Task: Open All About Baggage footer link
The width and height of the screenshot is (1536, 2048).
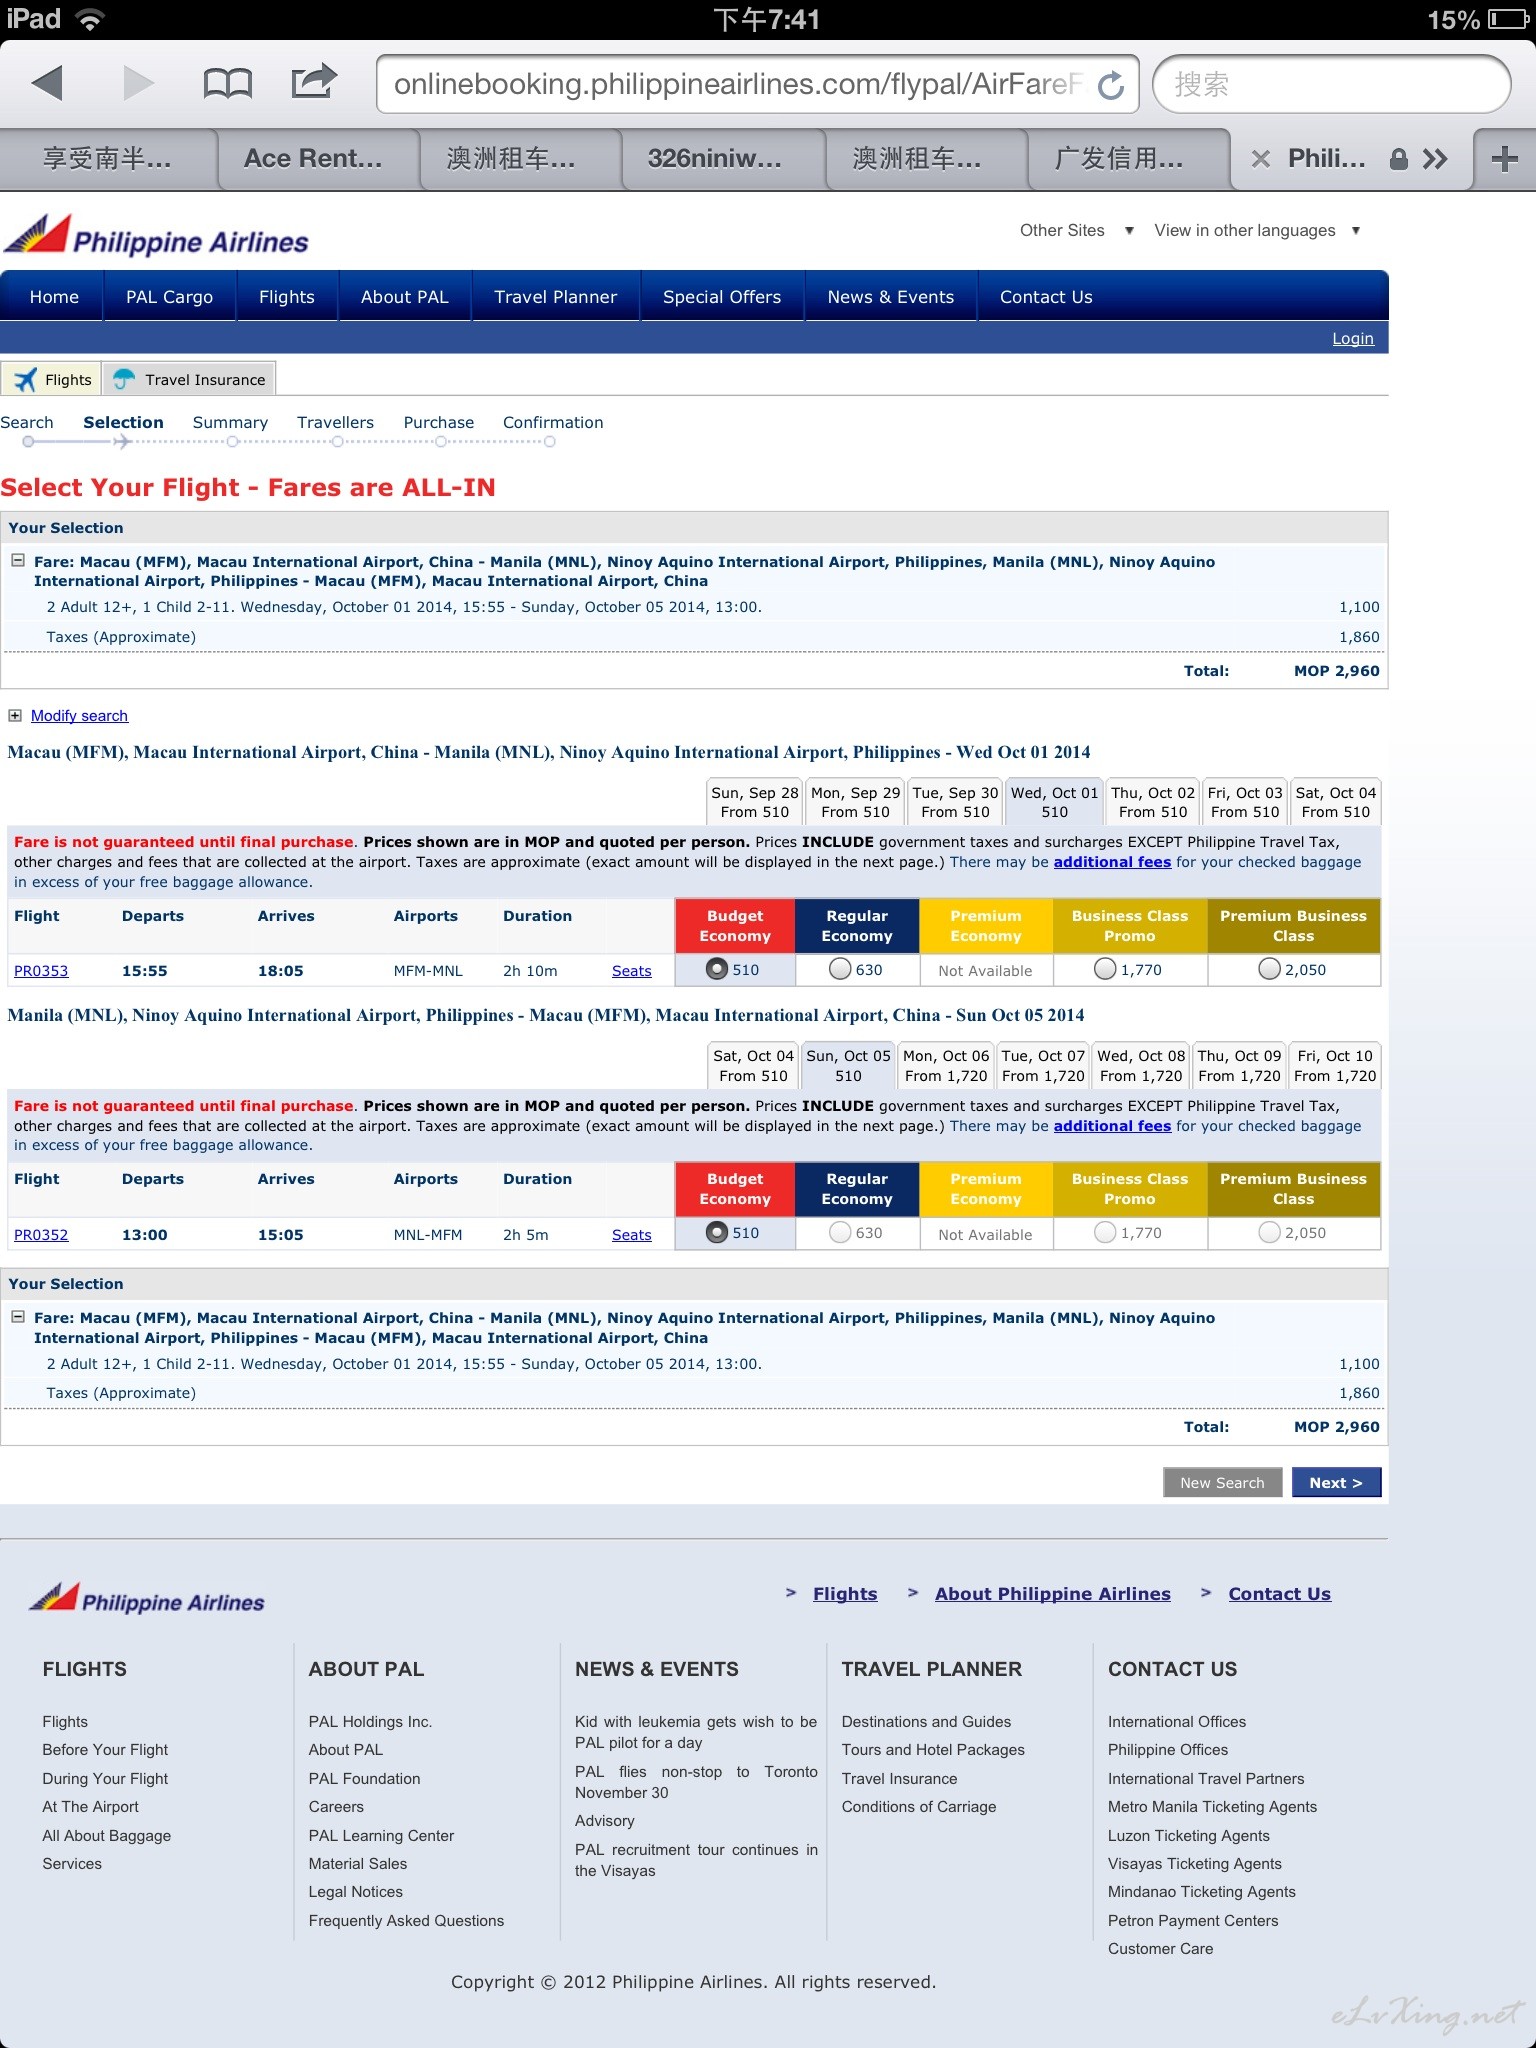Action: (x=106, y=1836)
